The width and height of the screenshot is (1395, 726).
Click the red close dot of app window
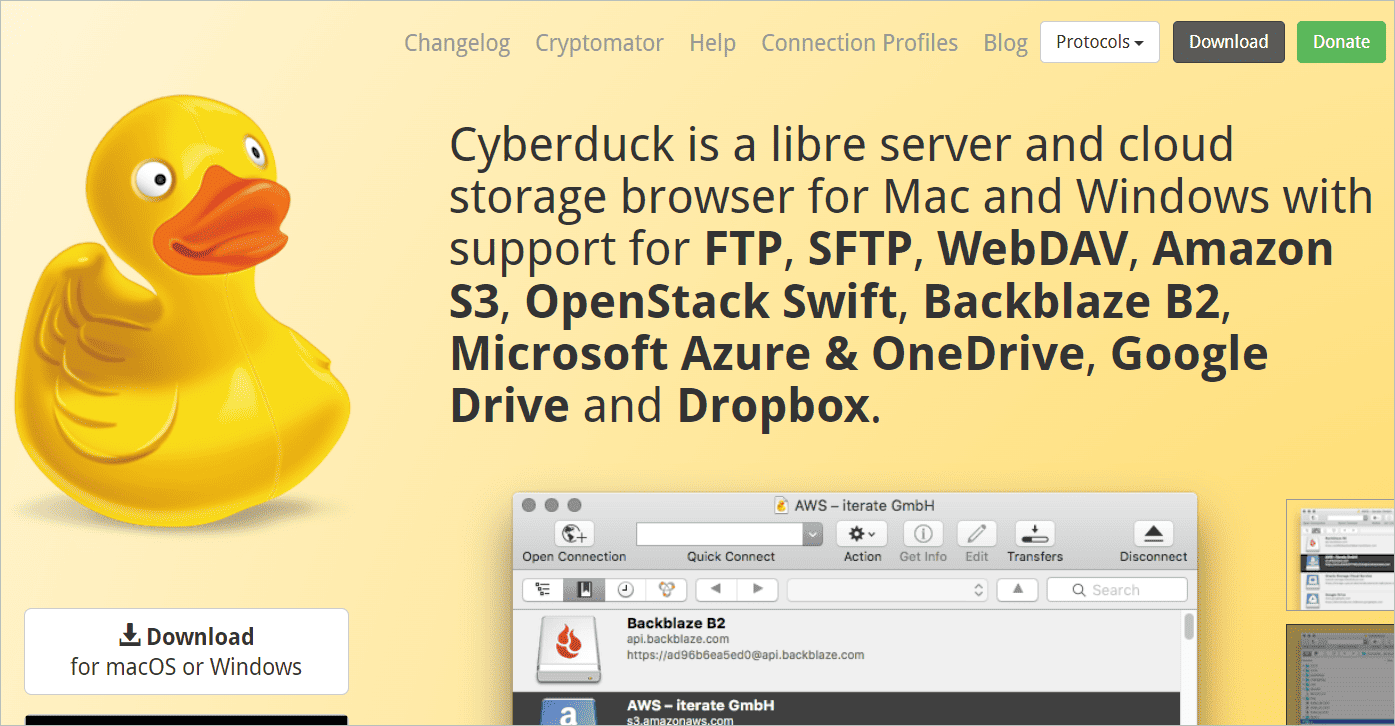(x=529, y=505)
